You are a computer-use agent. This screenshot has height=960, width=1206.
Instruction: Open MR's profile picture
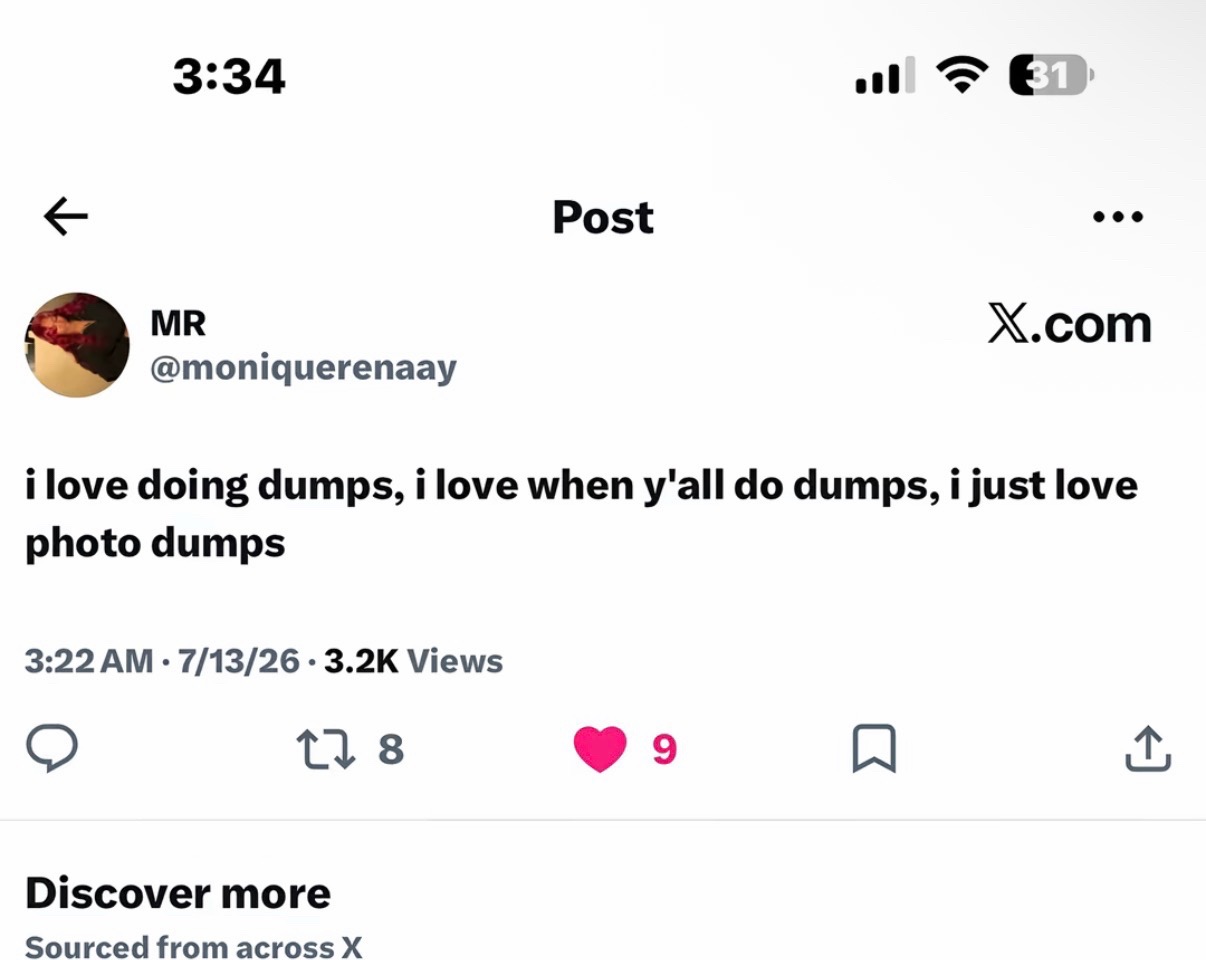click(77, 345)
